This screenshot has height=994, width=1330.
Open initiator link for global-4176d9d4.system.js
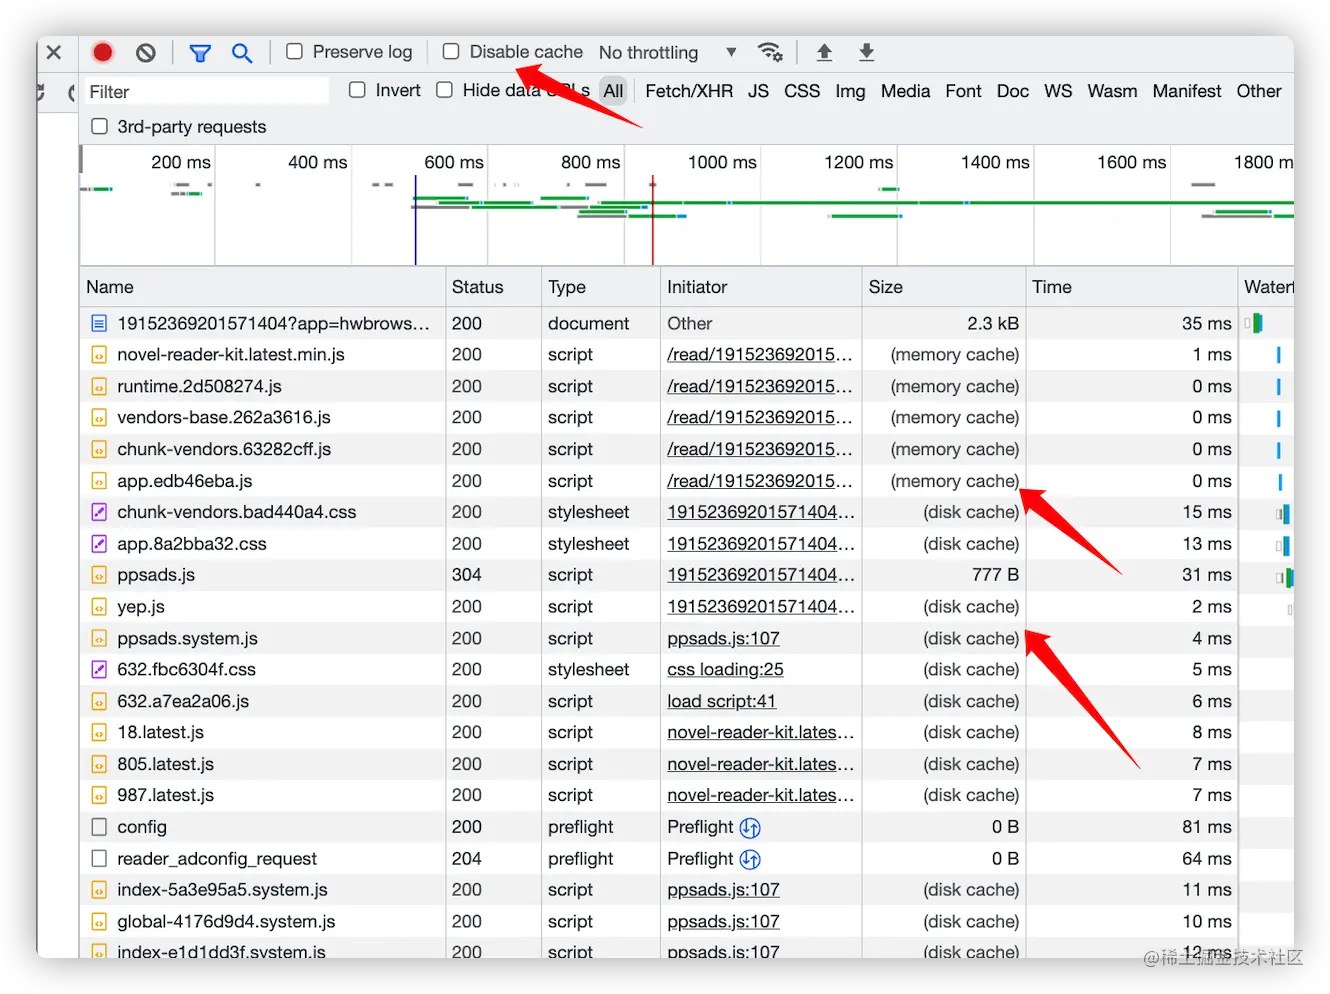click(723, 922)
